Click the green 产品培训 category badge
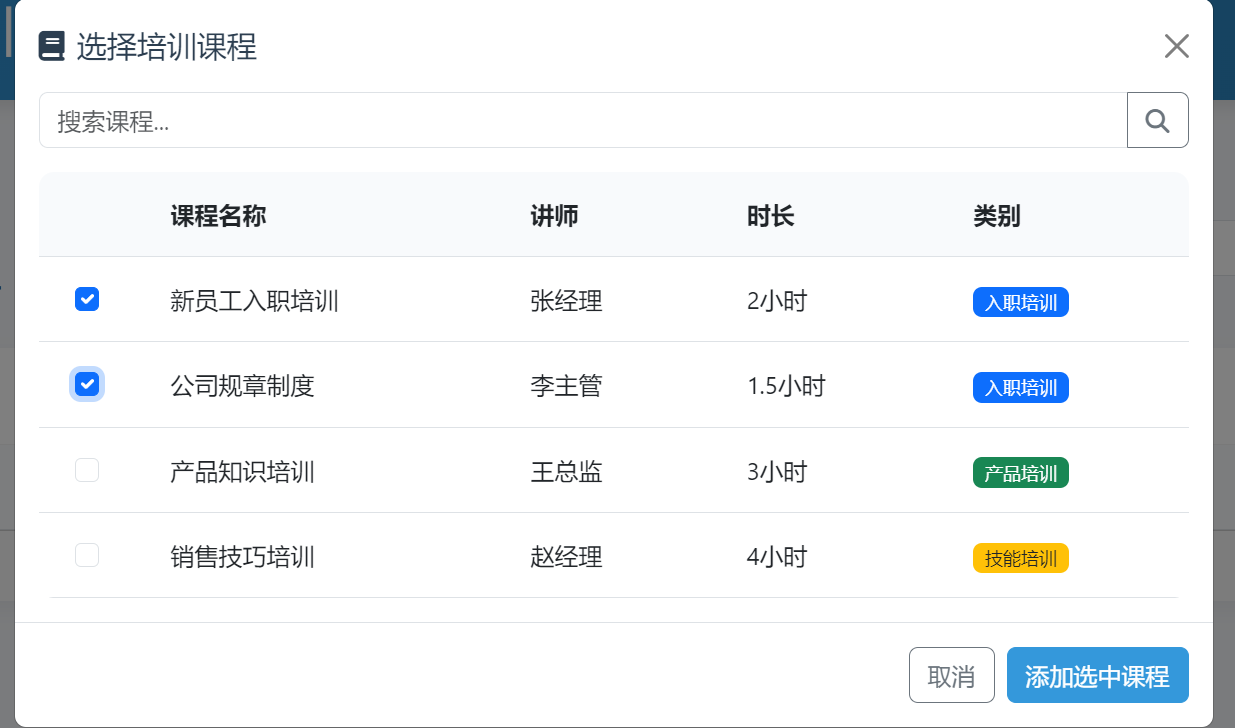1235x728 pixels. pos(1020,473)
